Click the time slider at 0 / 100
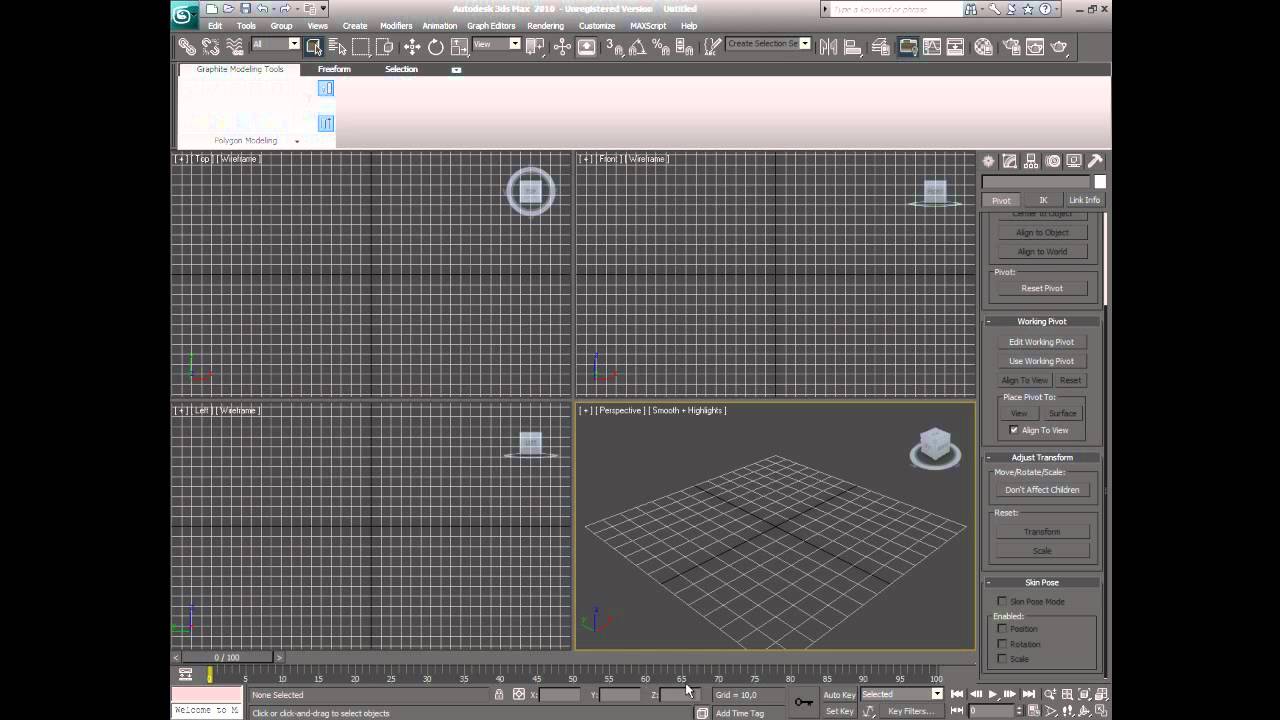 click(227, 657)
